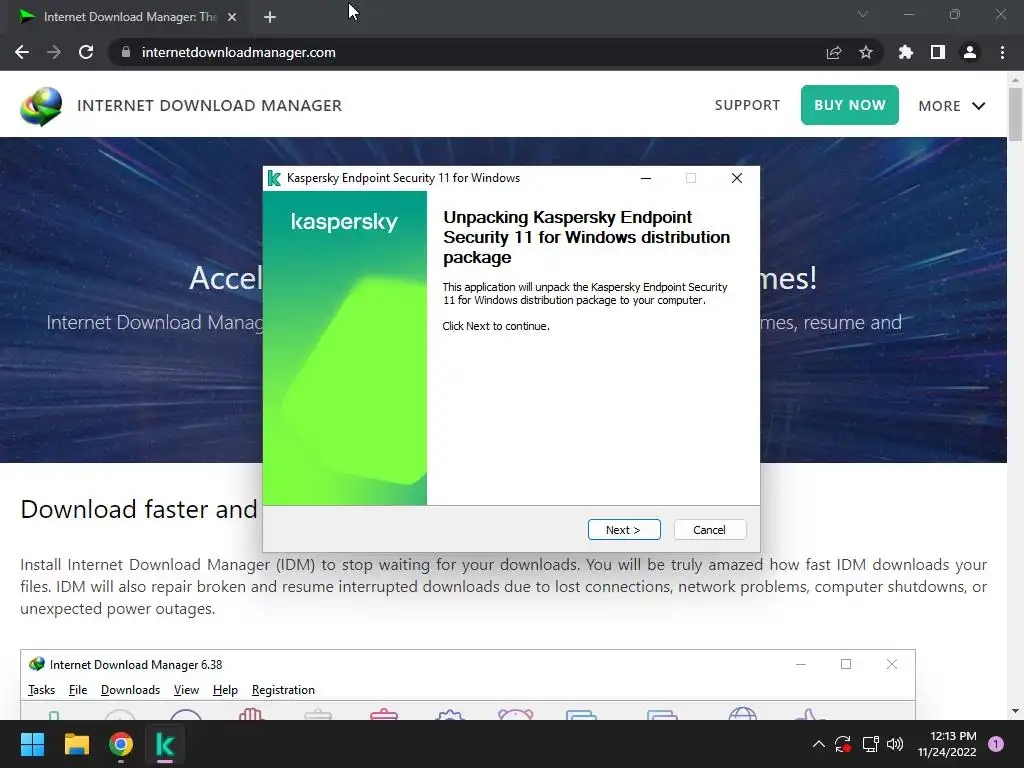
Task: Toggle the Chrome side panel
Action: (x=938, y=52)
